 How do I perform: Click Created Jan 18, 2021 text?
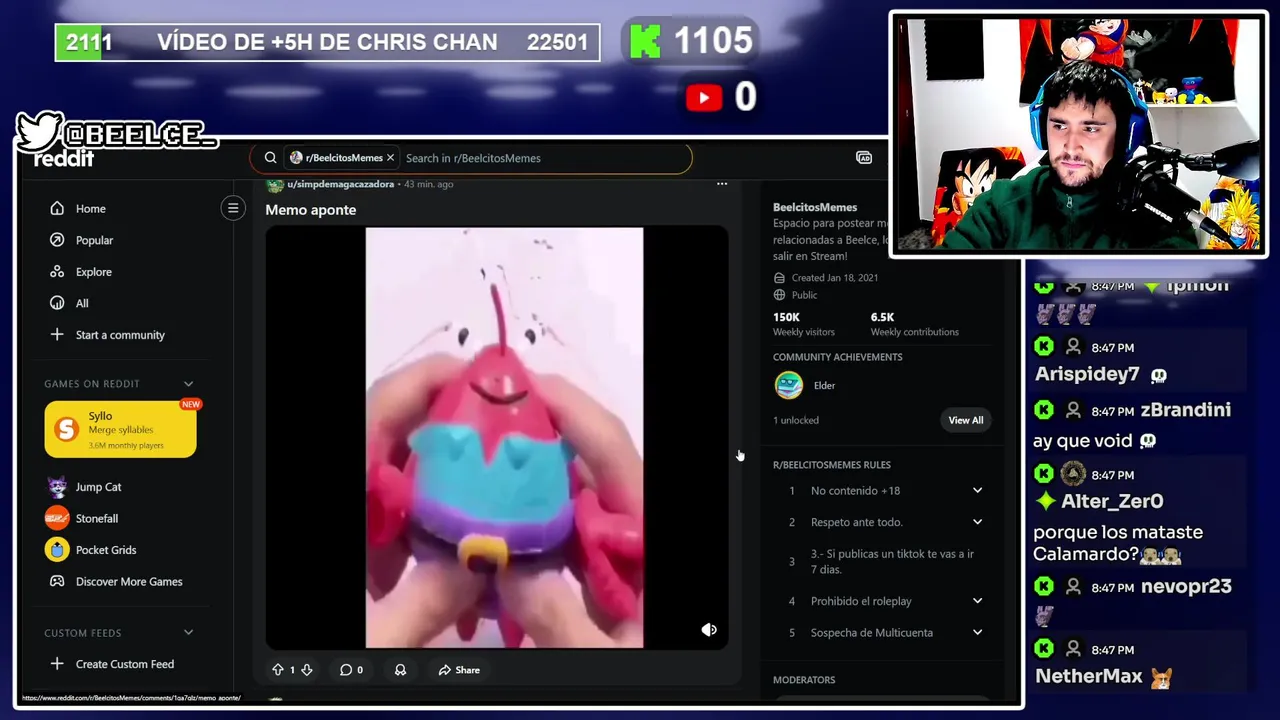[x=834, y=278]
